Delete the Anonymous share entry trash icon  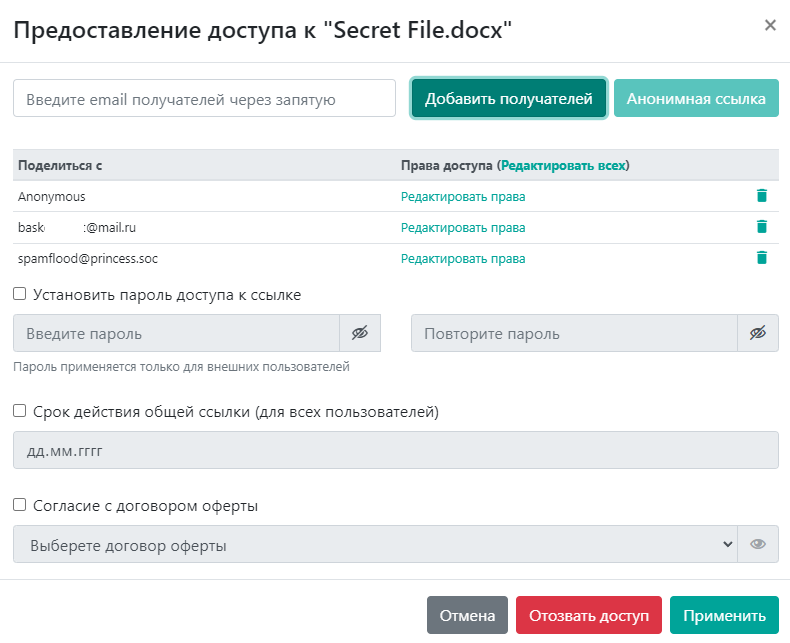(x=761, y=196)
